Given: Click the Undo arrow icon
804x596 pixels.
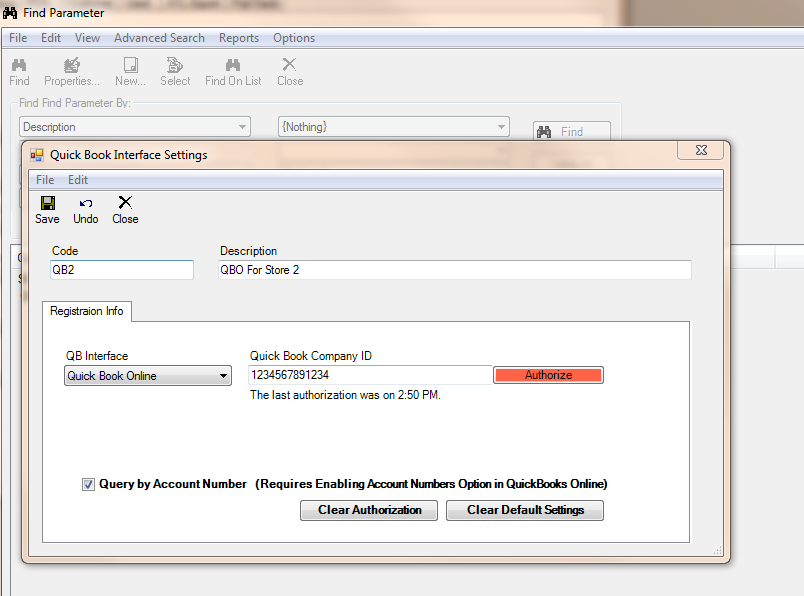Looking at the screenshot, I should coord(86,204).
